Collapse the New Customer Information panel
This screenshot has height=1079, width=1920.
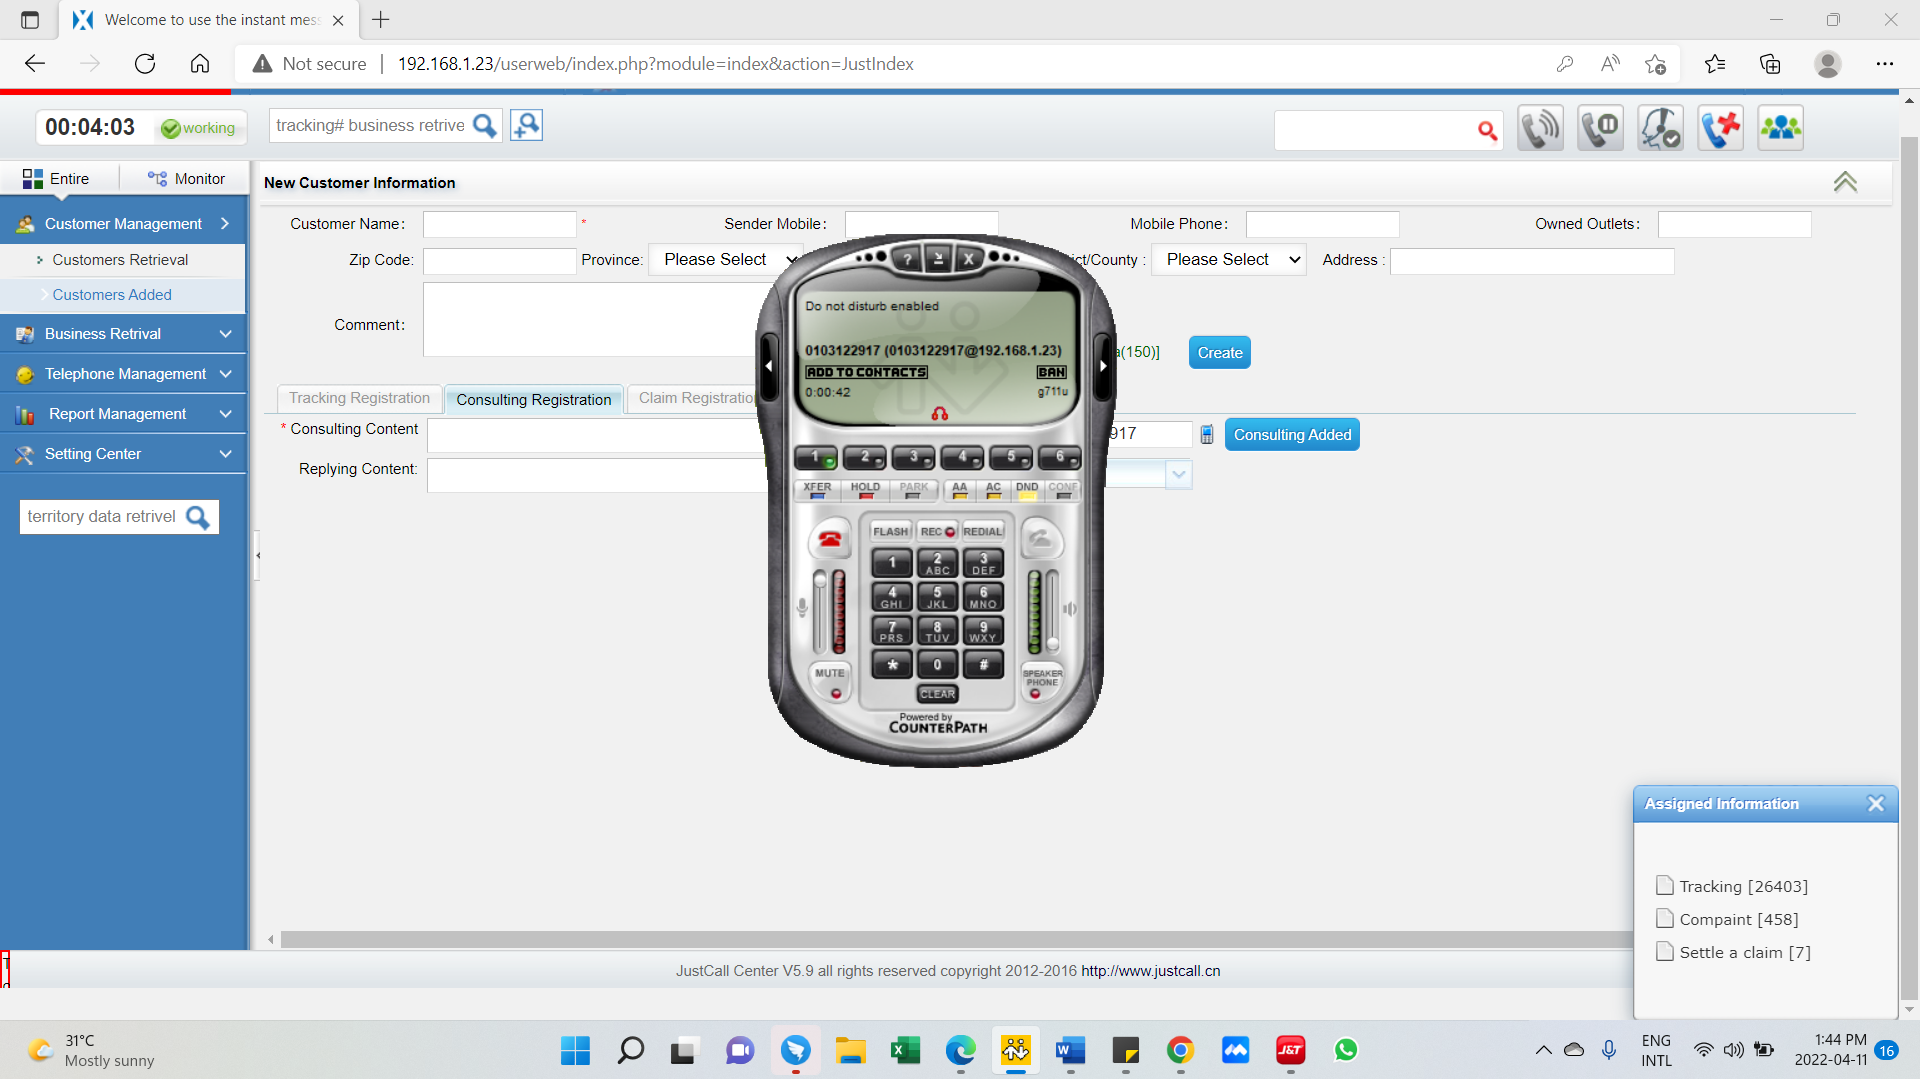click(x=1845, y=182)
